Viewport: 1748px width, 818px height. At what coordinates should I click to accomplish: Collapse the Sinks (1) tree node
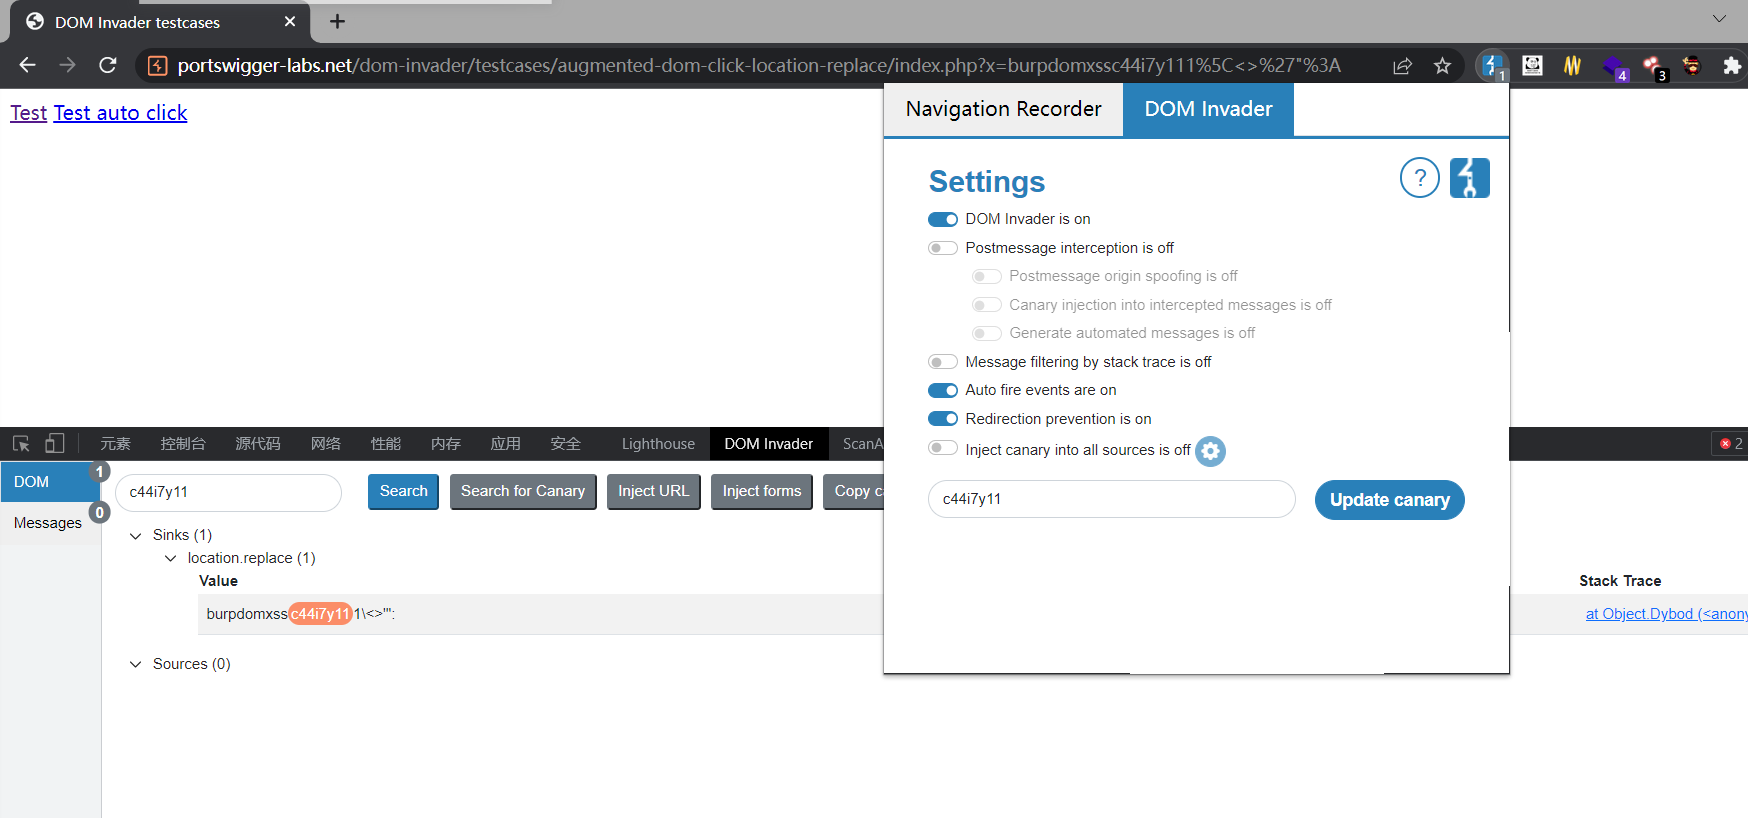[136, 536]
